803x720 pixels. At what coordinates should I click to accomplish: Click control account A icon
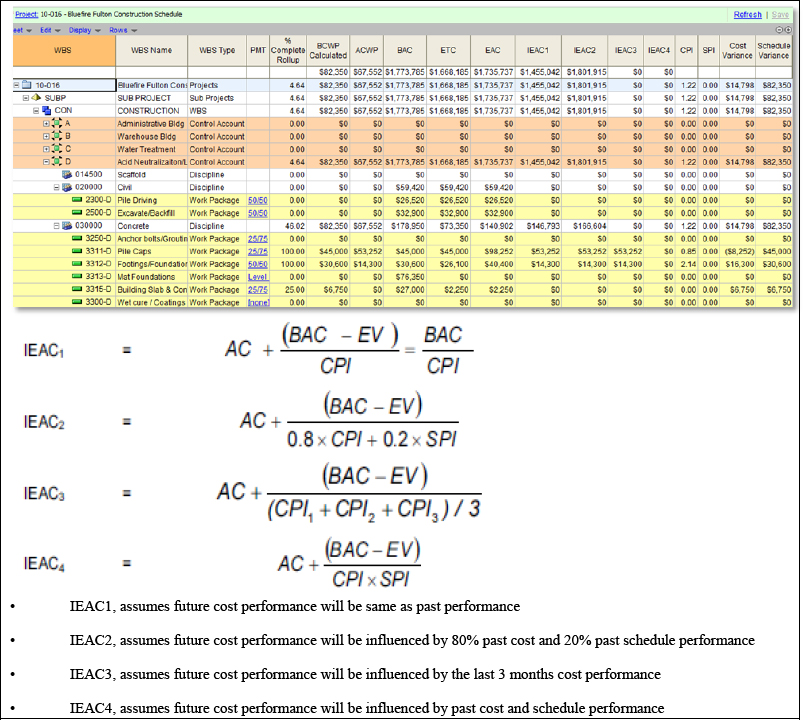56,123
